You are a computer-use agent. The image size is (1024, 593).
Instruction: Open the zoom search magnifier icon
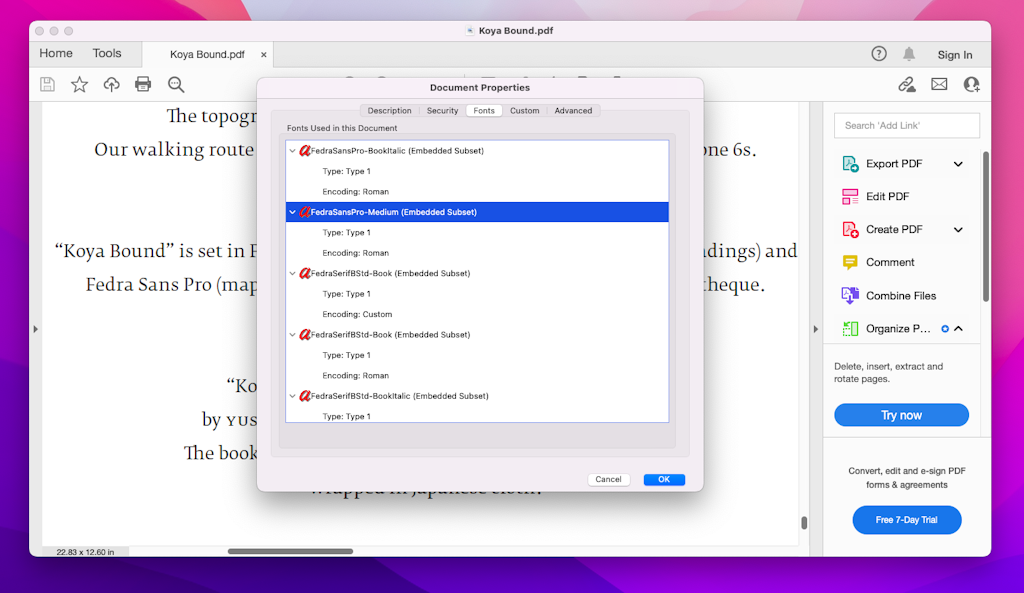176,85
